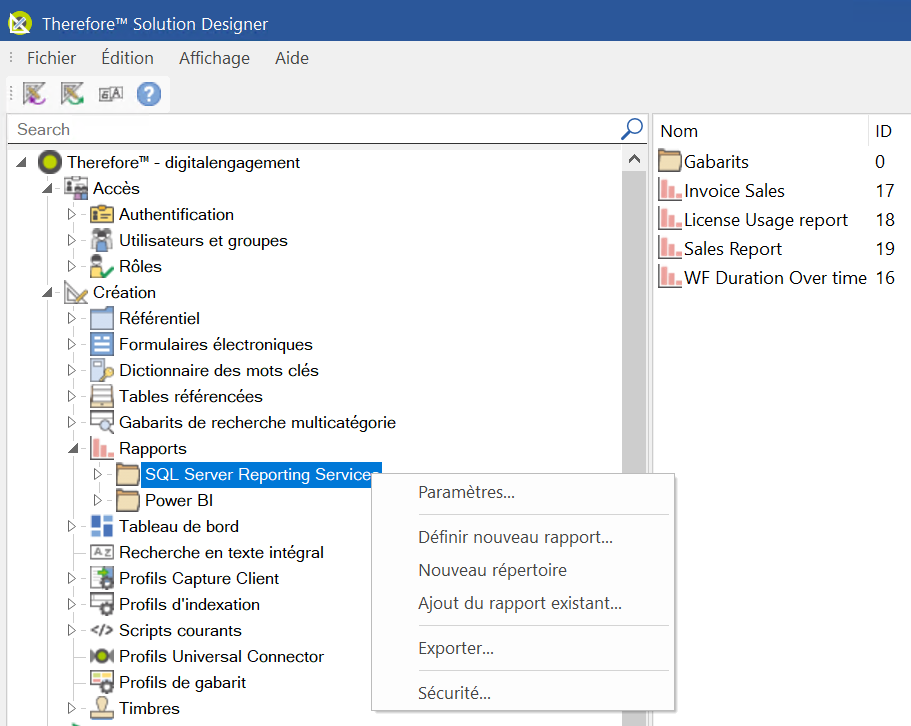Image resolution: width=911 pixels, height=726 pixels.
Task: Open the Aide menu
Action: tap(292, 58)
